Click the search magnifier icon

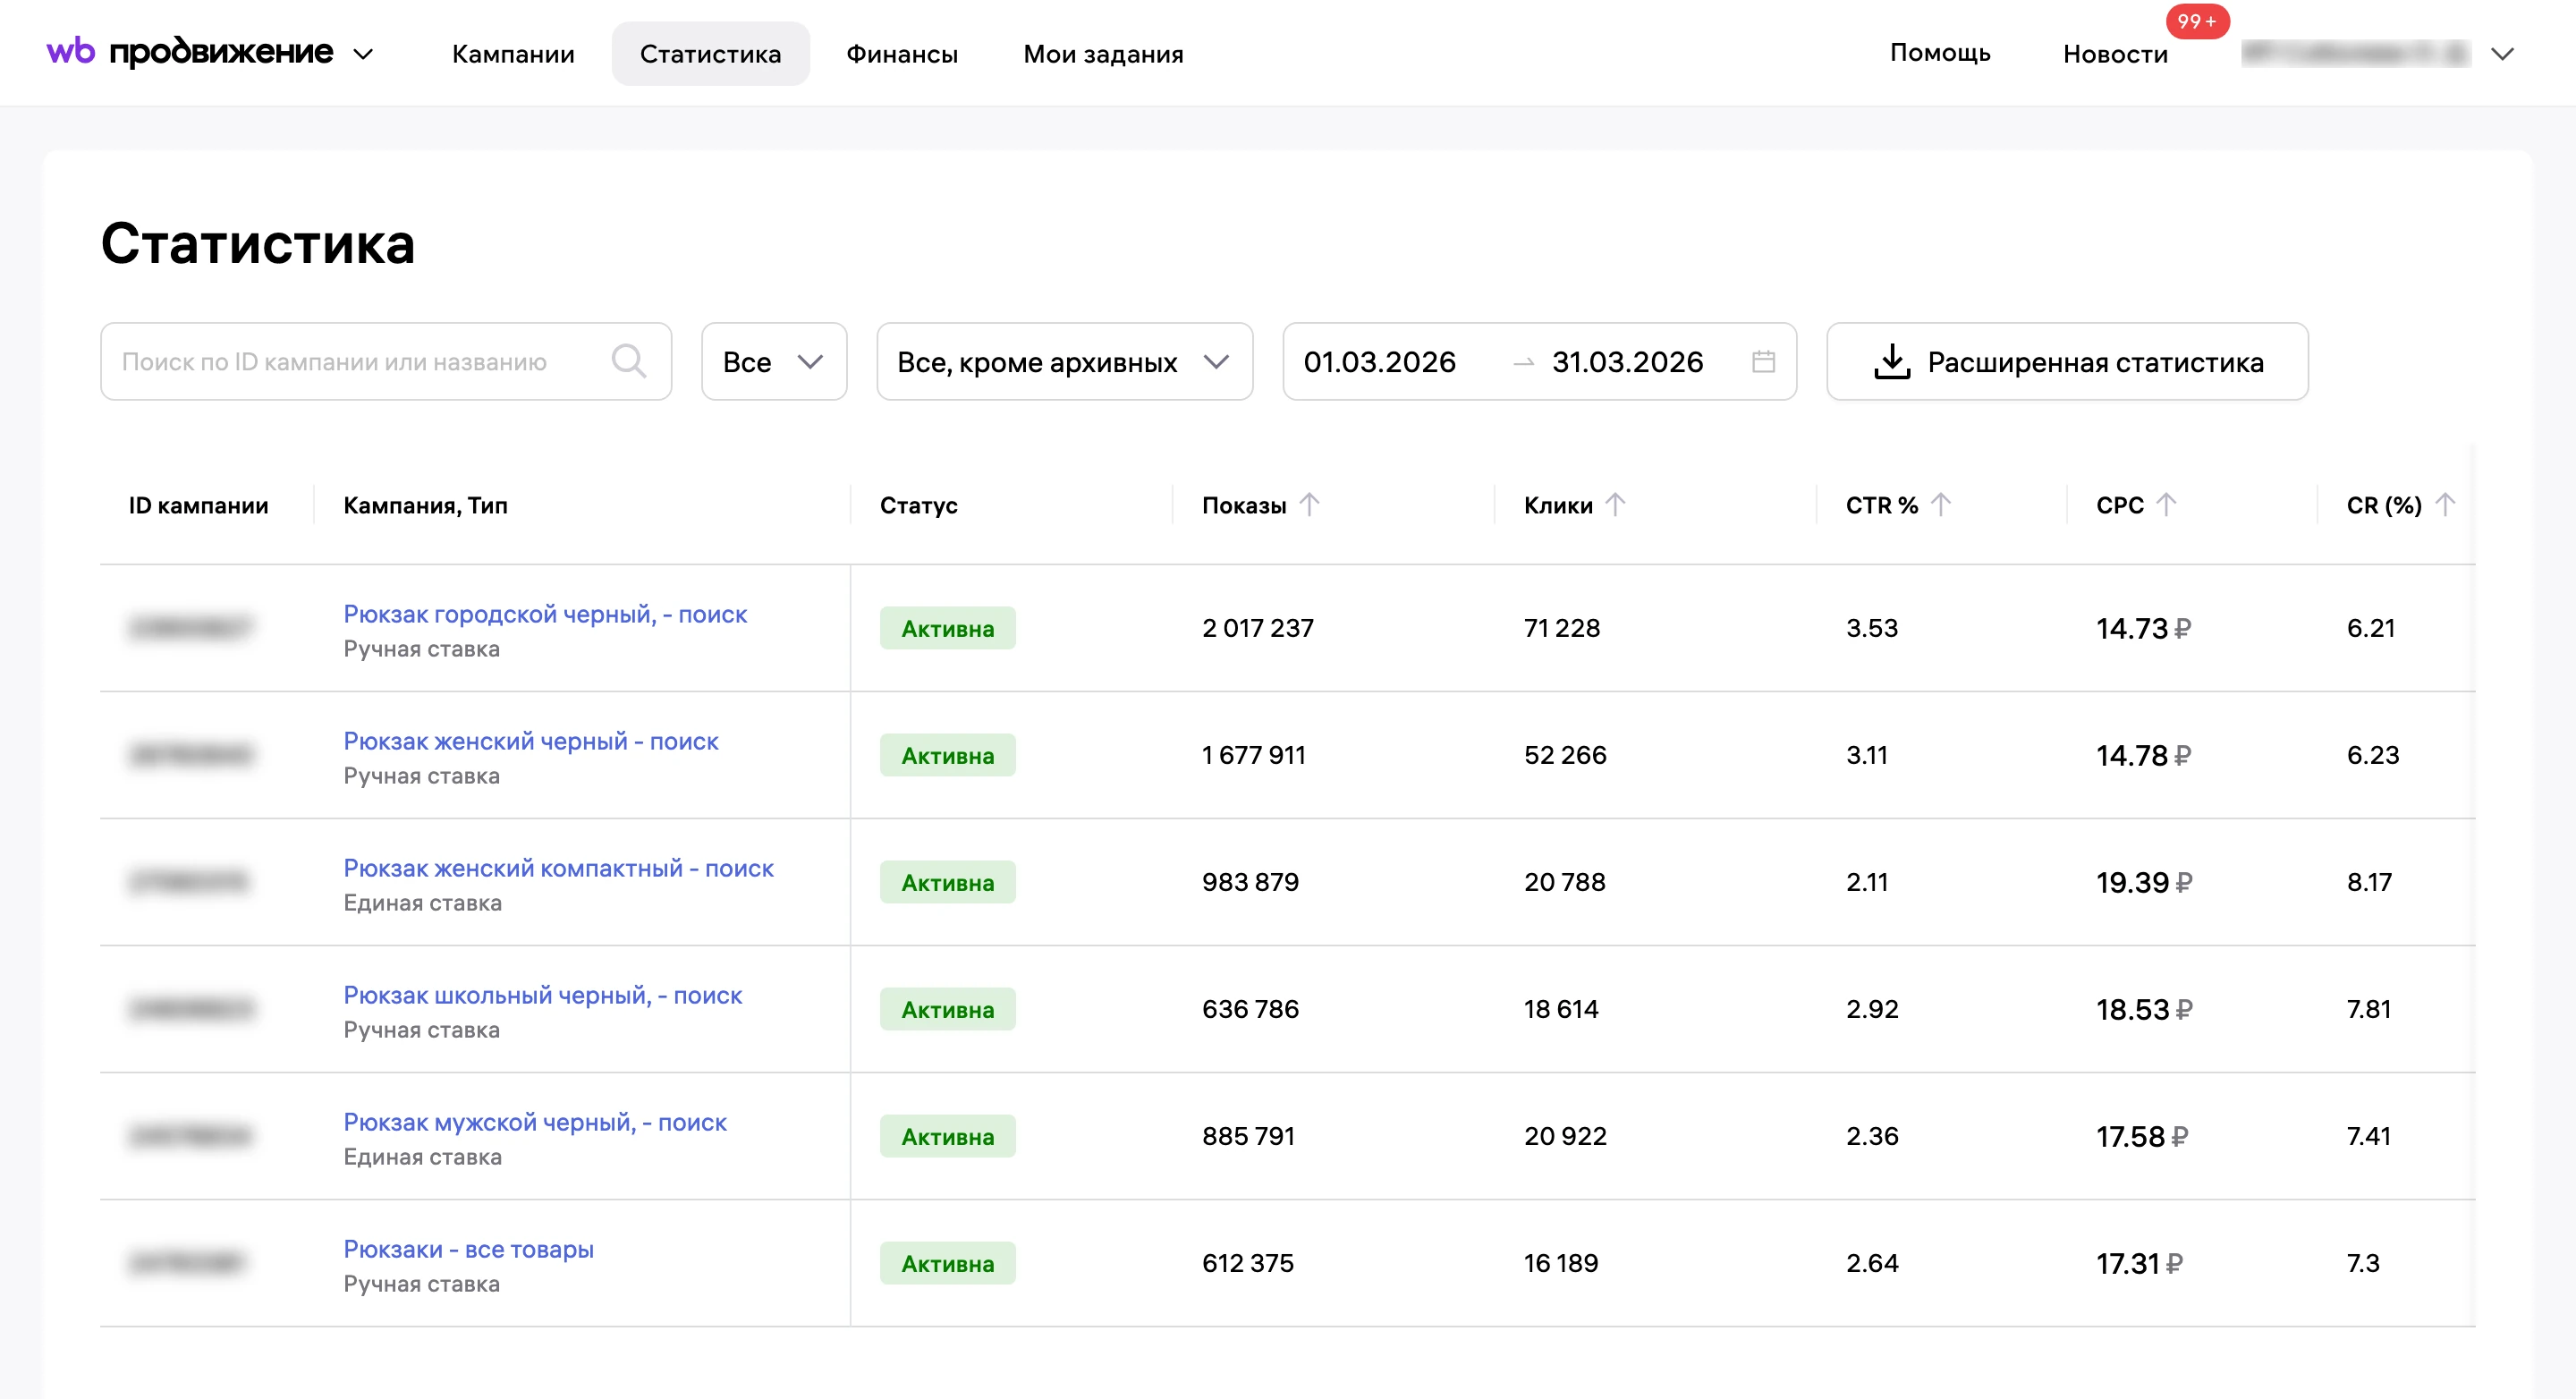coord(628,361)
